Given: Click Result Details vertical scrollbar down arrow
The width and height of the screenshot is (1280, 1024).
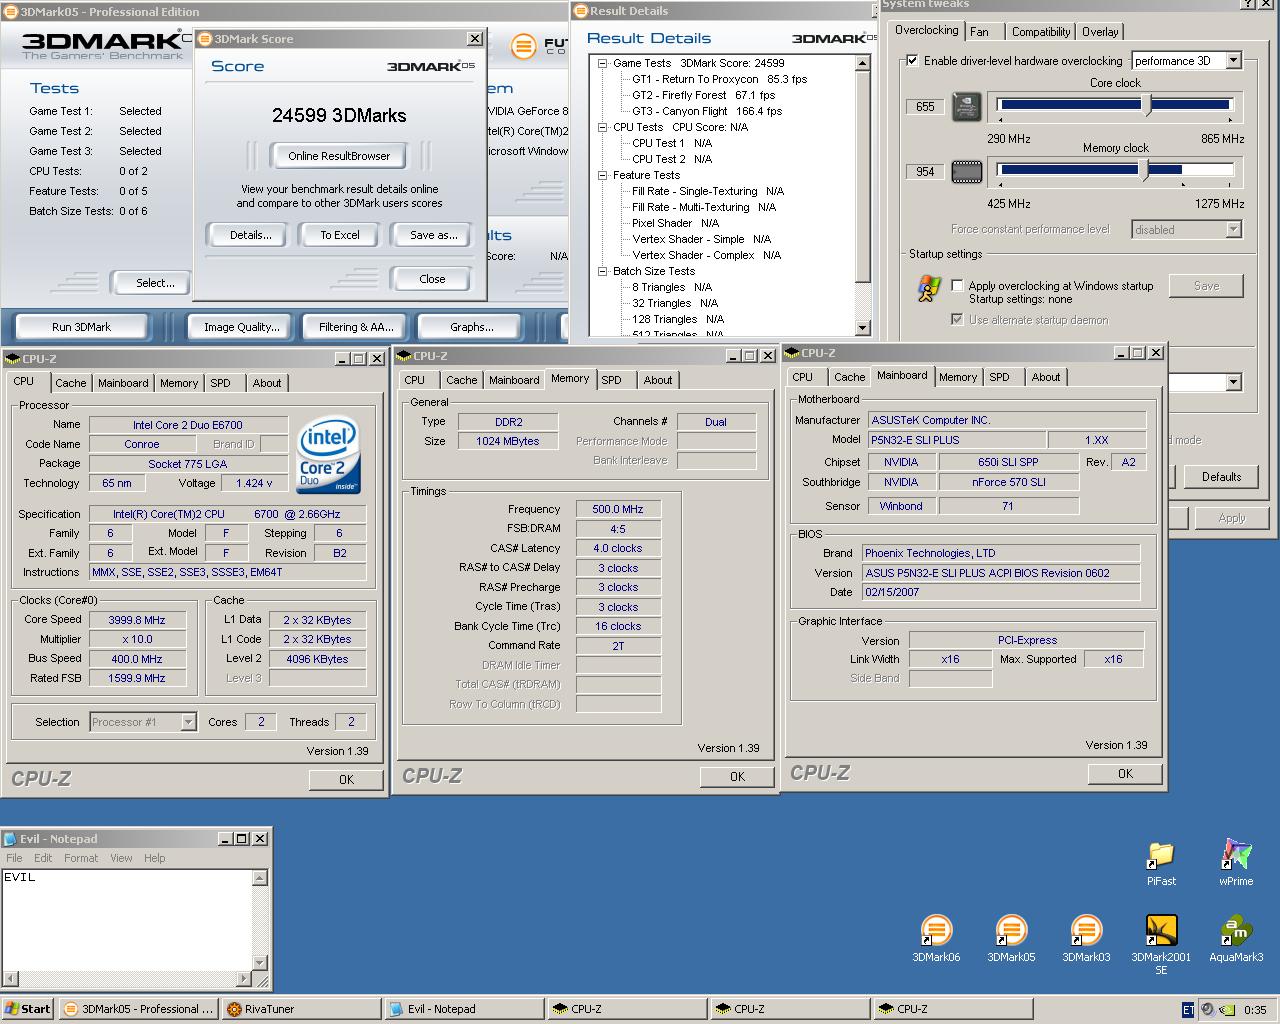Looking at the screenshot, I should pos(862,328).
